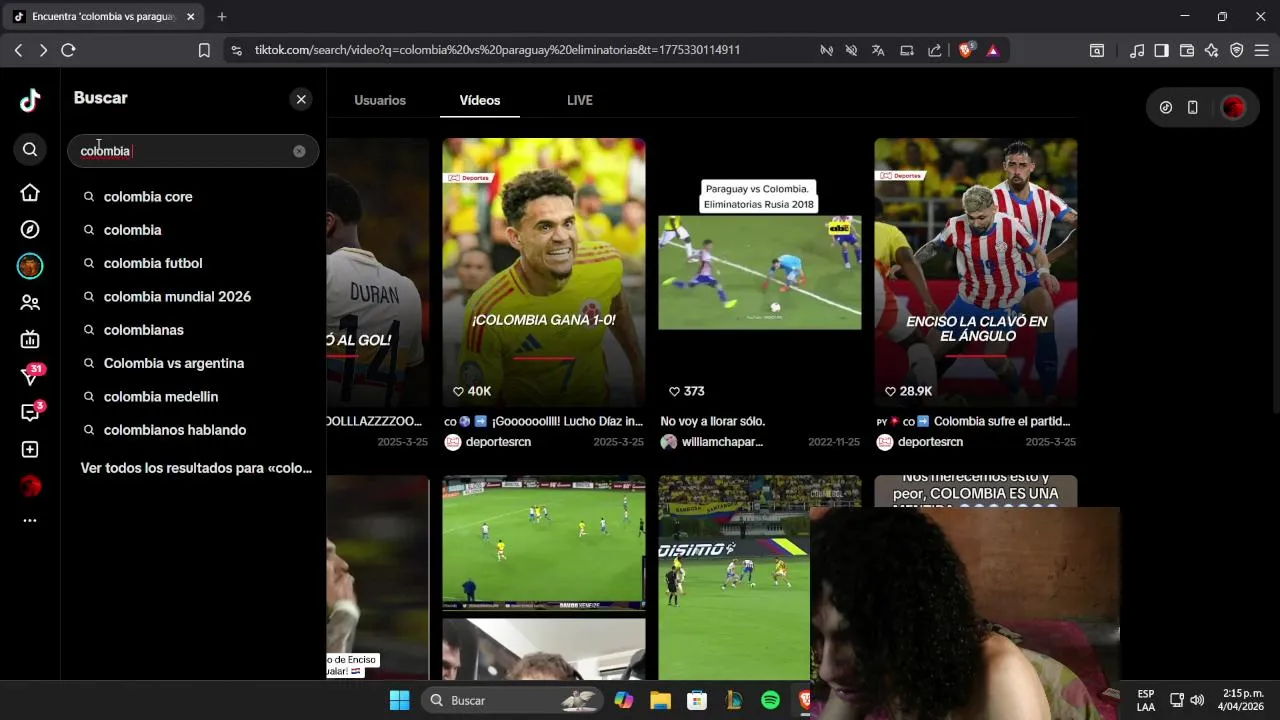The height and width of the screenshot is (720, 1280).
Task: Open the 'Paraguay vs Colombia. Eliminatorias Rusia 2018' video
Action: click(x=760, y=272)
